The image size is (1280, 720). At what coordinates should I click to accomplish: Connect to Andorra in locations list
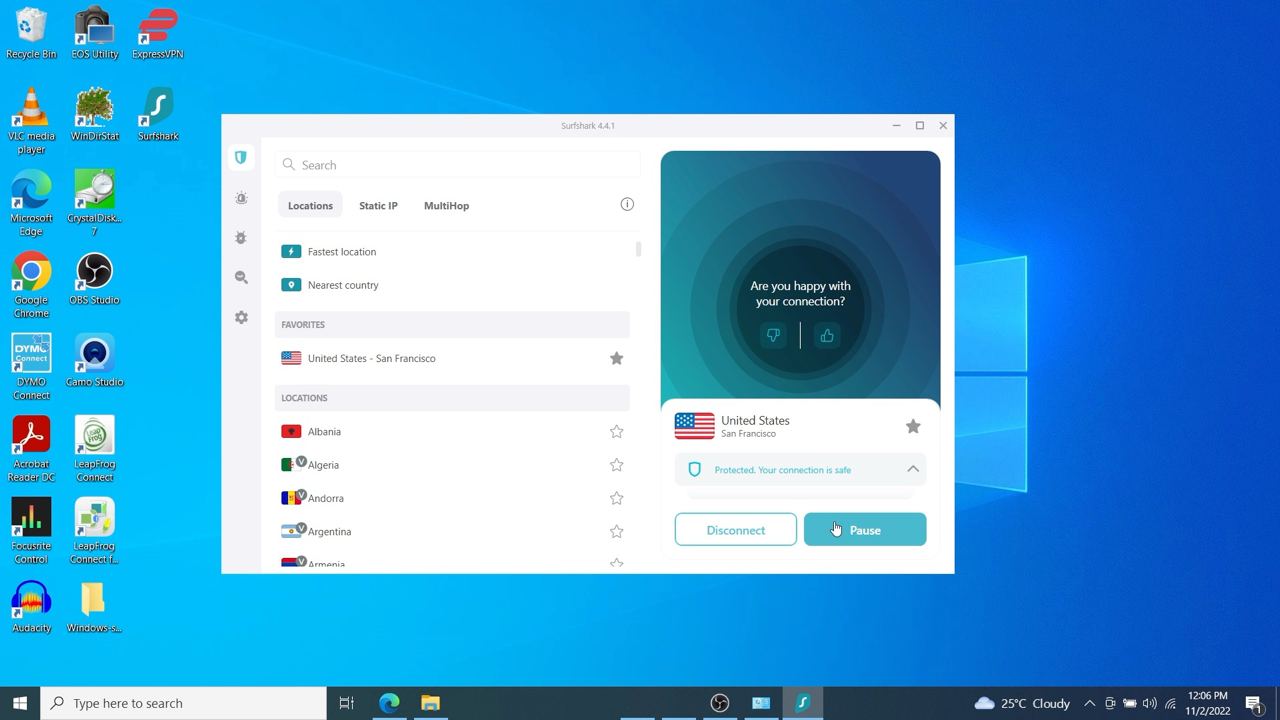point(452,498)
